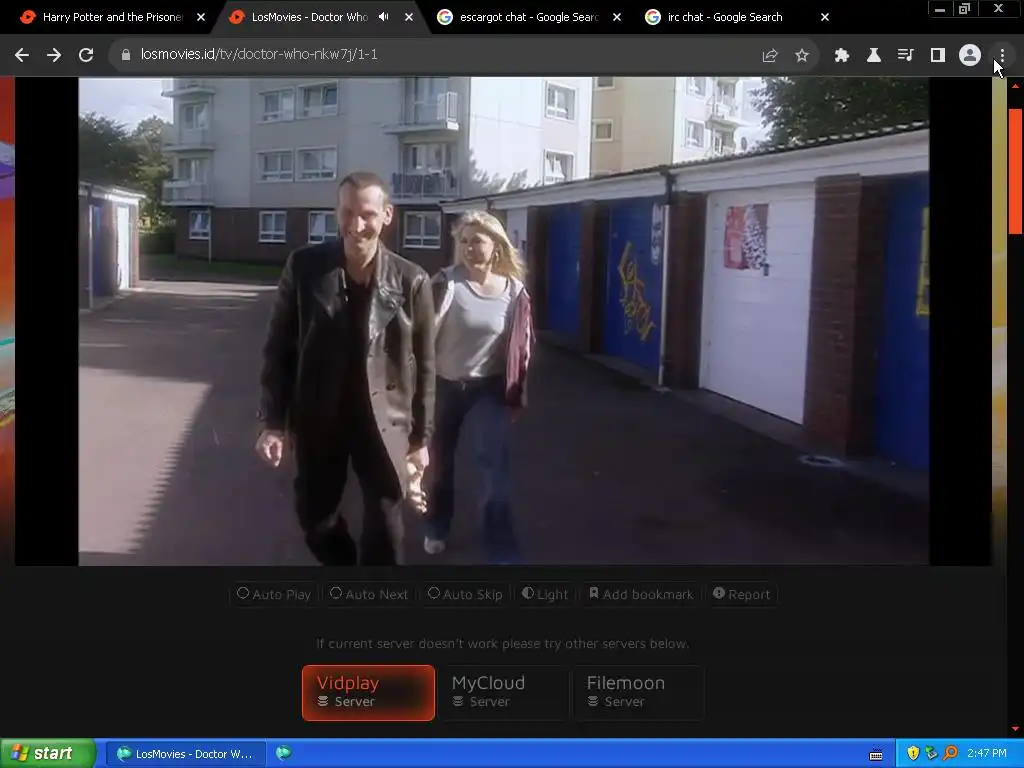
Task: Click the scrollbar down arrow
Action: click(x=1016, y=729)
